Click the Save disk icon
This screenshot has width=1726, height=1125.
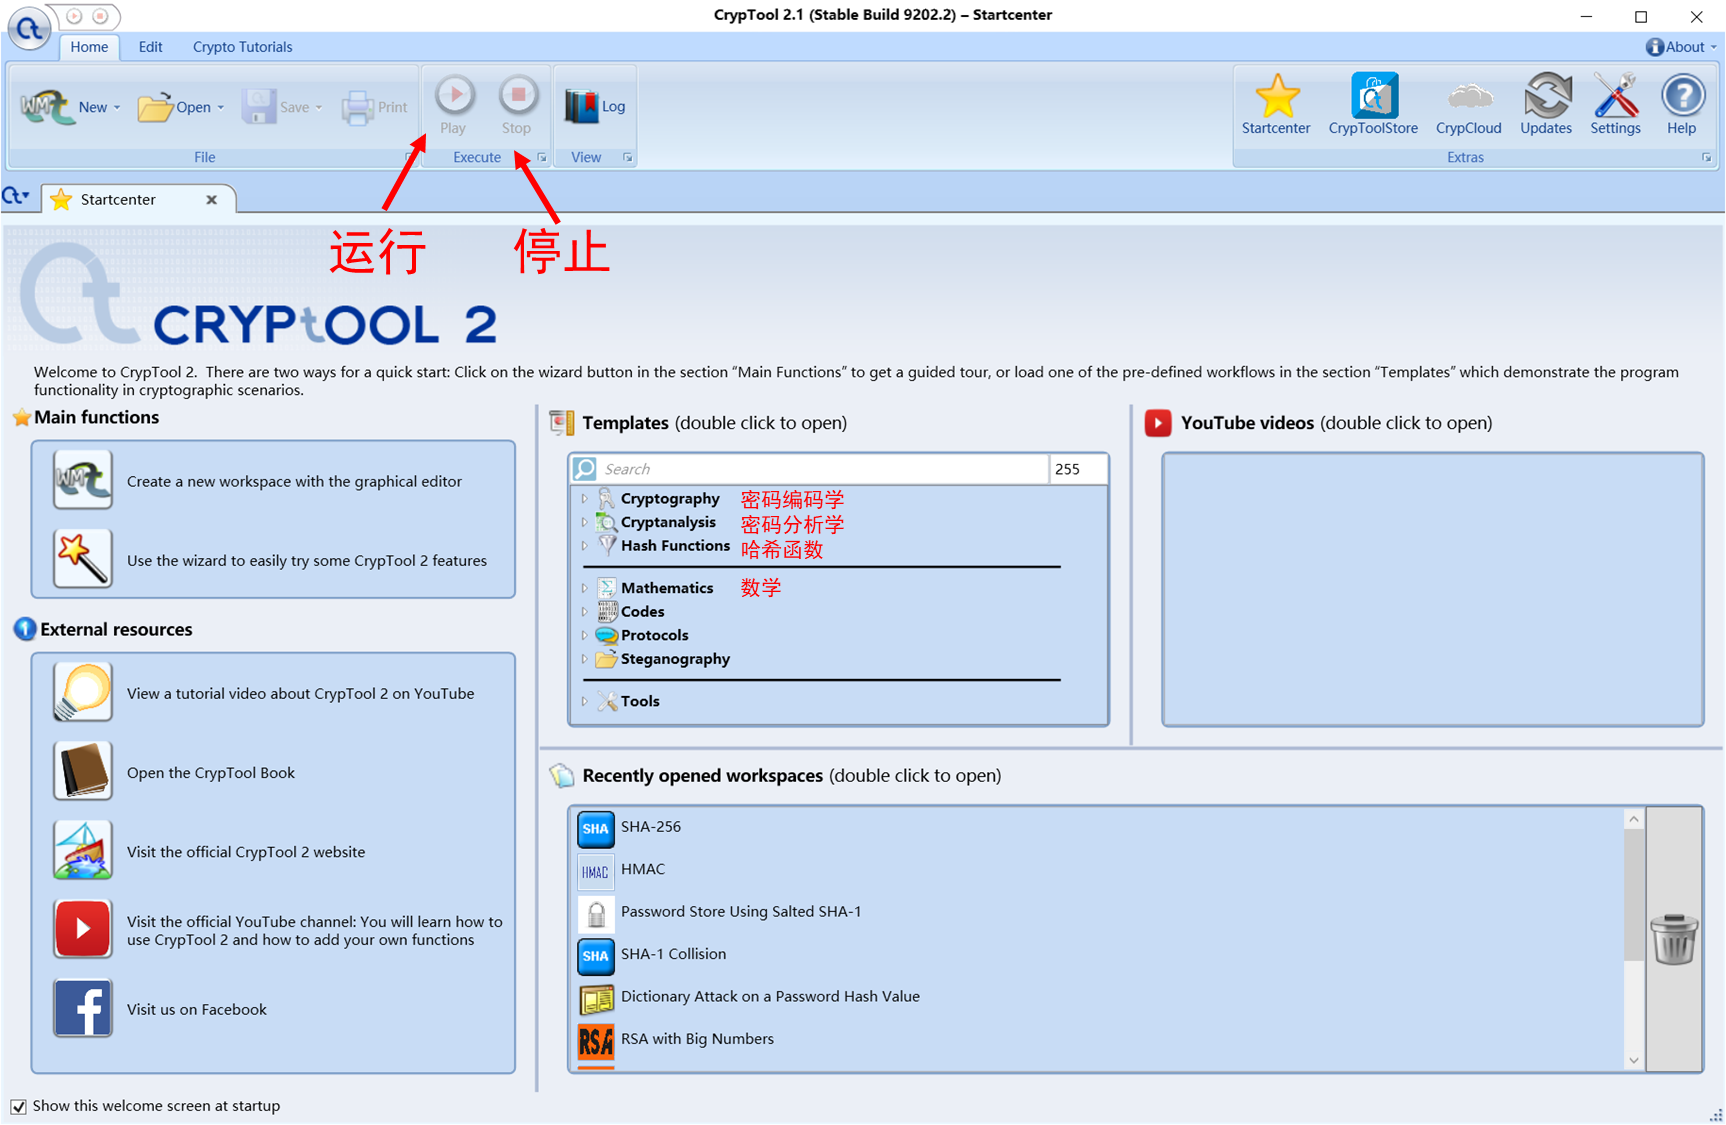pyautogui.click(x=258, y=107)
